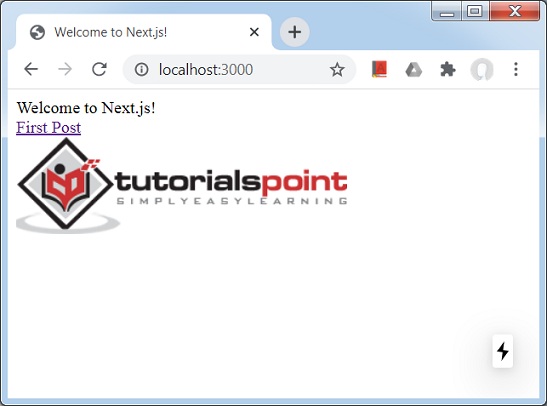The height and width of the screenshot is (406, 547).
Task: Open Chrome's three-dot menu
Action: pos(516,69)
